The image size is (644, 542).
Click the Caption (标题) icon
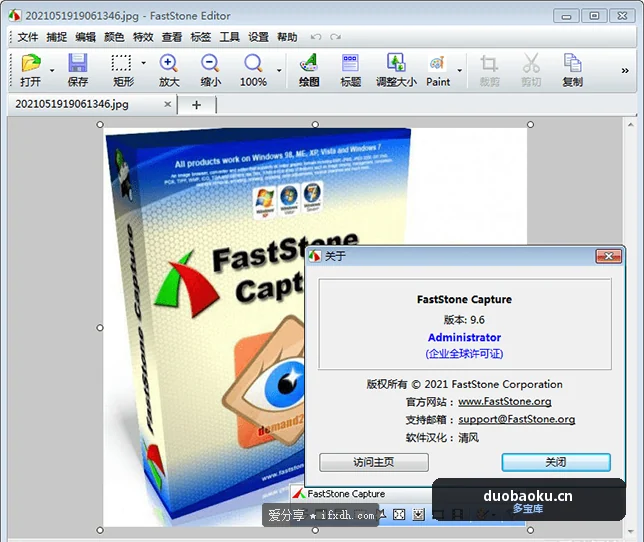coord(350,64)
